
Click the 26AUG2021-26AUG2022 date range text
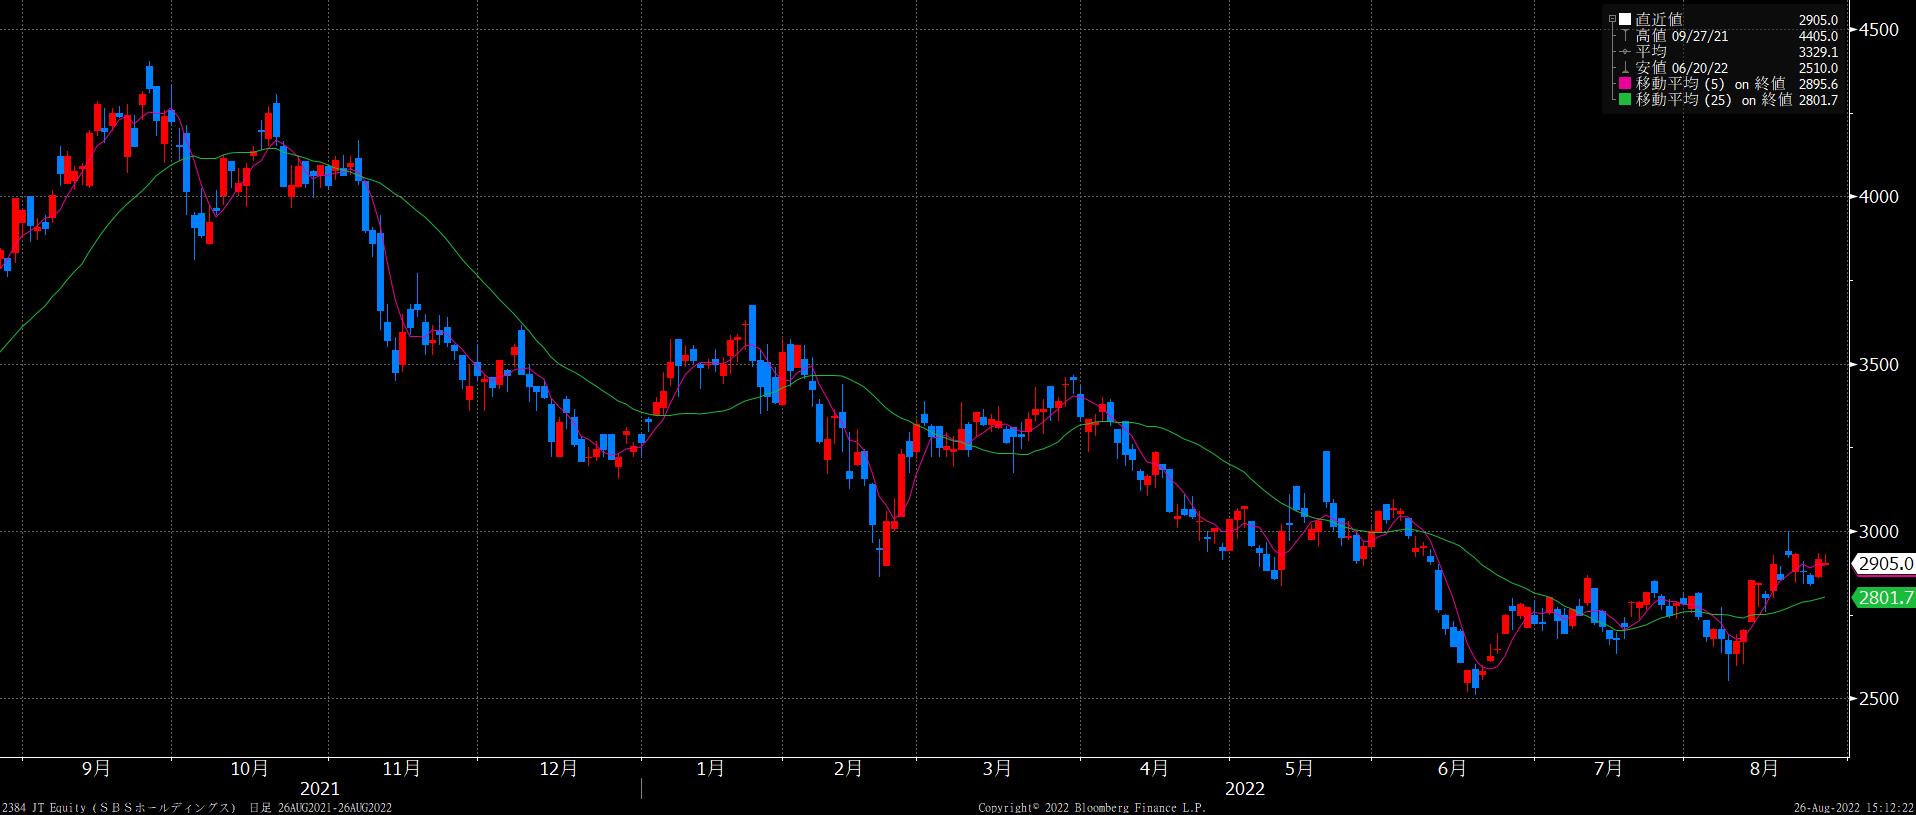[x=334, y=807]
